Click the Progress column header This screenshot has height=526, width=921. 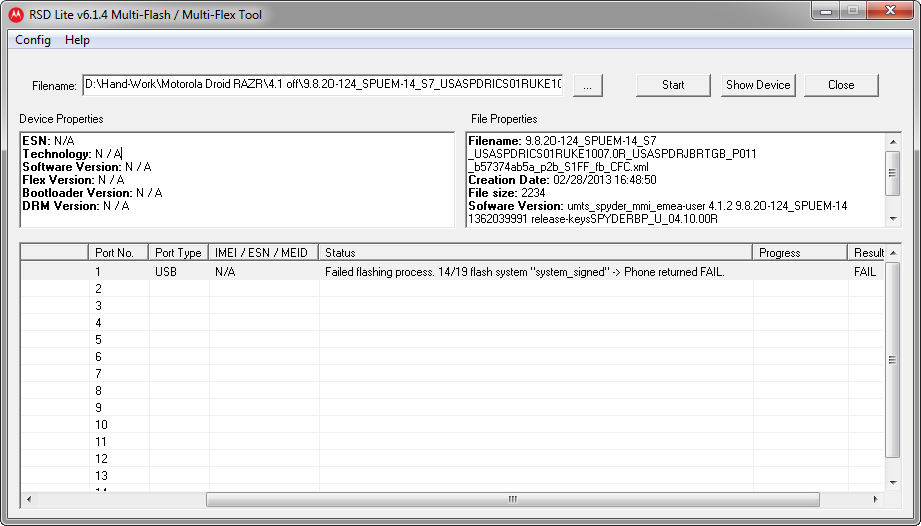(799, 253)
